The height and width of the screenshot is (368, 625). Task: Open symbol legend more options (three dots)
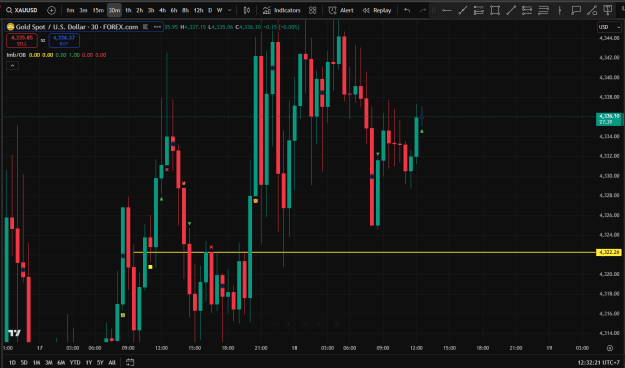click(157, 27)
